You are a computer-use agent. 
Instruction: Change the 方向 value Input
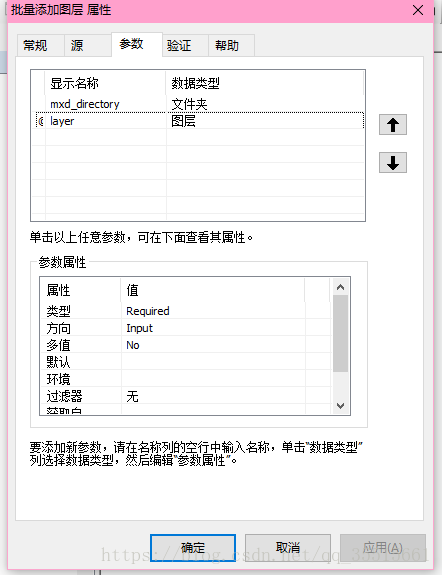point(213,328)
